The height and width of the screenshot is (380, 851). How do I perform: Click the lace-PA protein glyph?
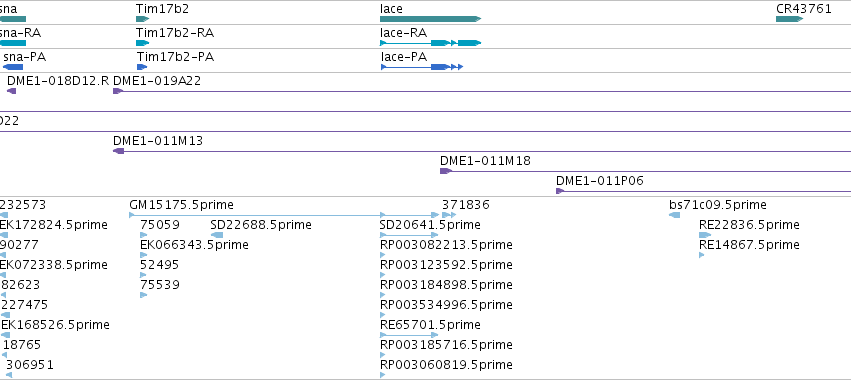[x=422, y=67]
